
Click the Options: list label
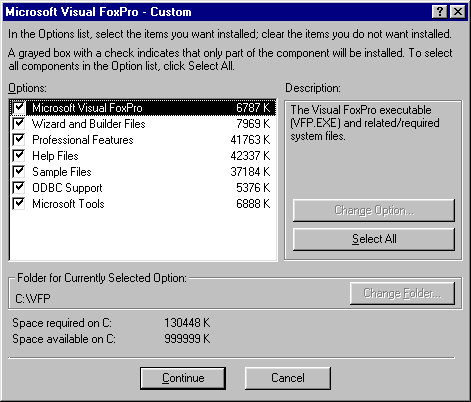tap(28, 88)
